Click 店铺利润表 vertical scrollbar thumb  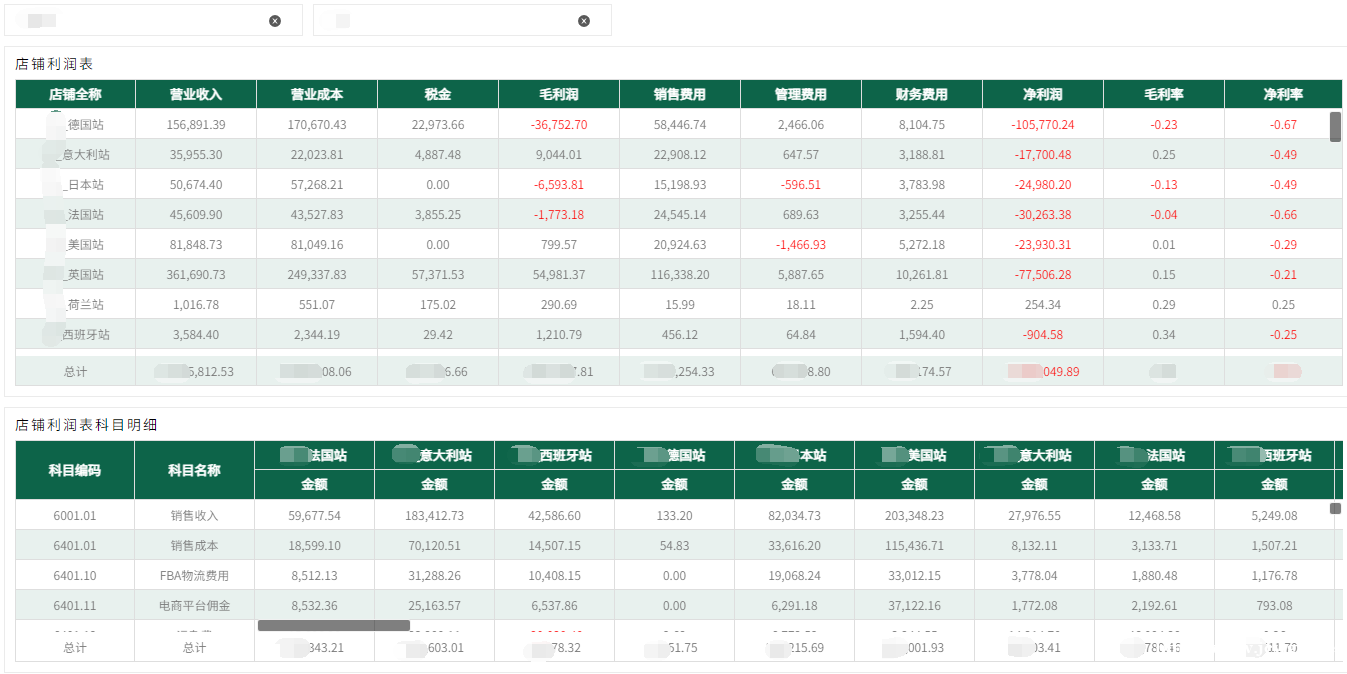(x=1335, y=127)
